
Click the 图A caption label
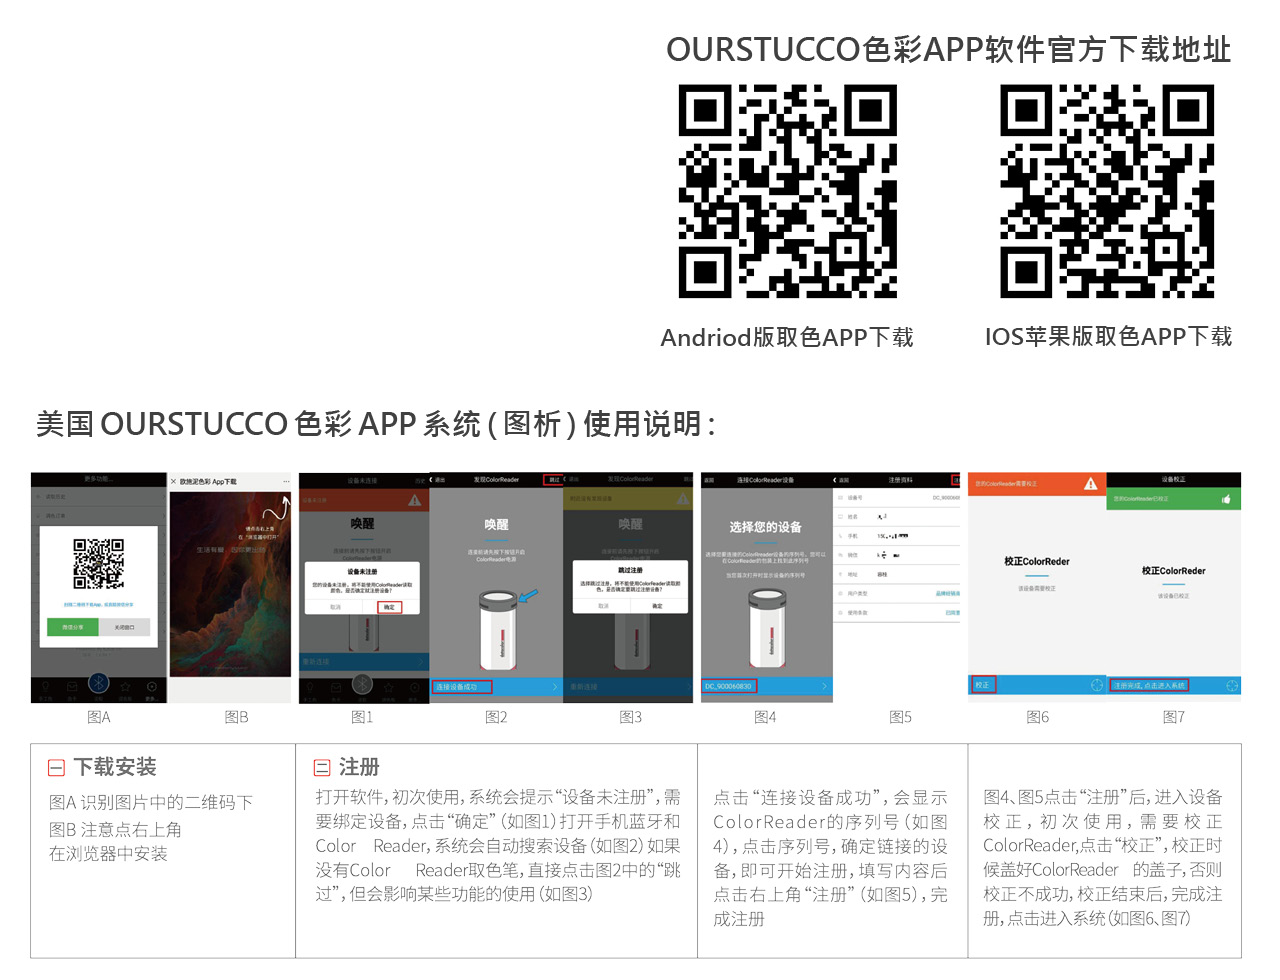pyautogui.click(x=99, y=716)
